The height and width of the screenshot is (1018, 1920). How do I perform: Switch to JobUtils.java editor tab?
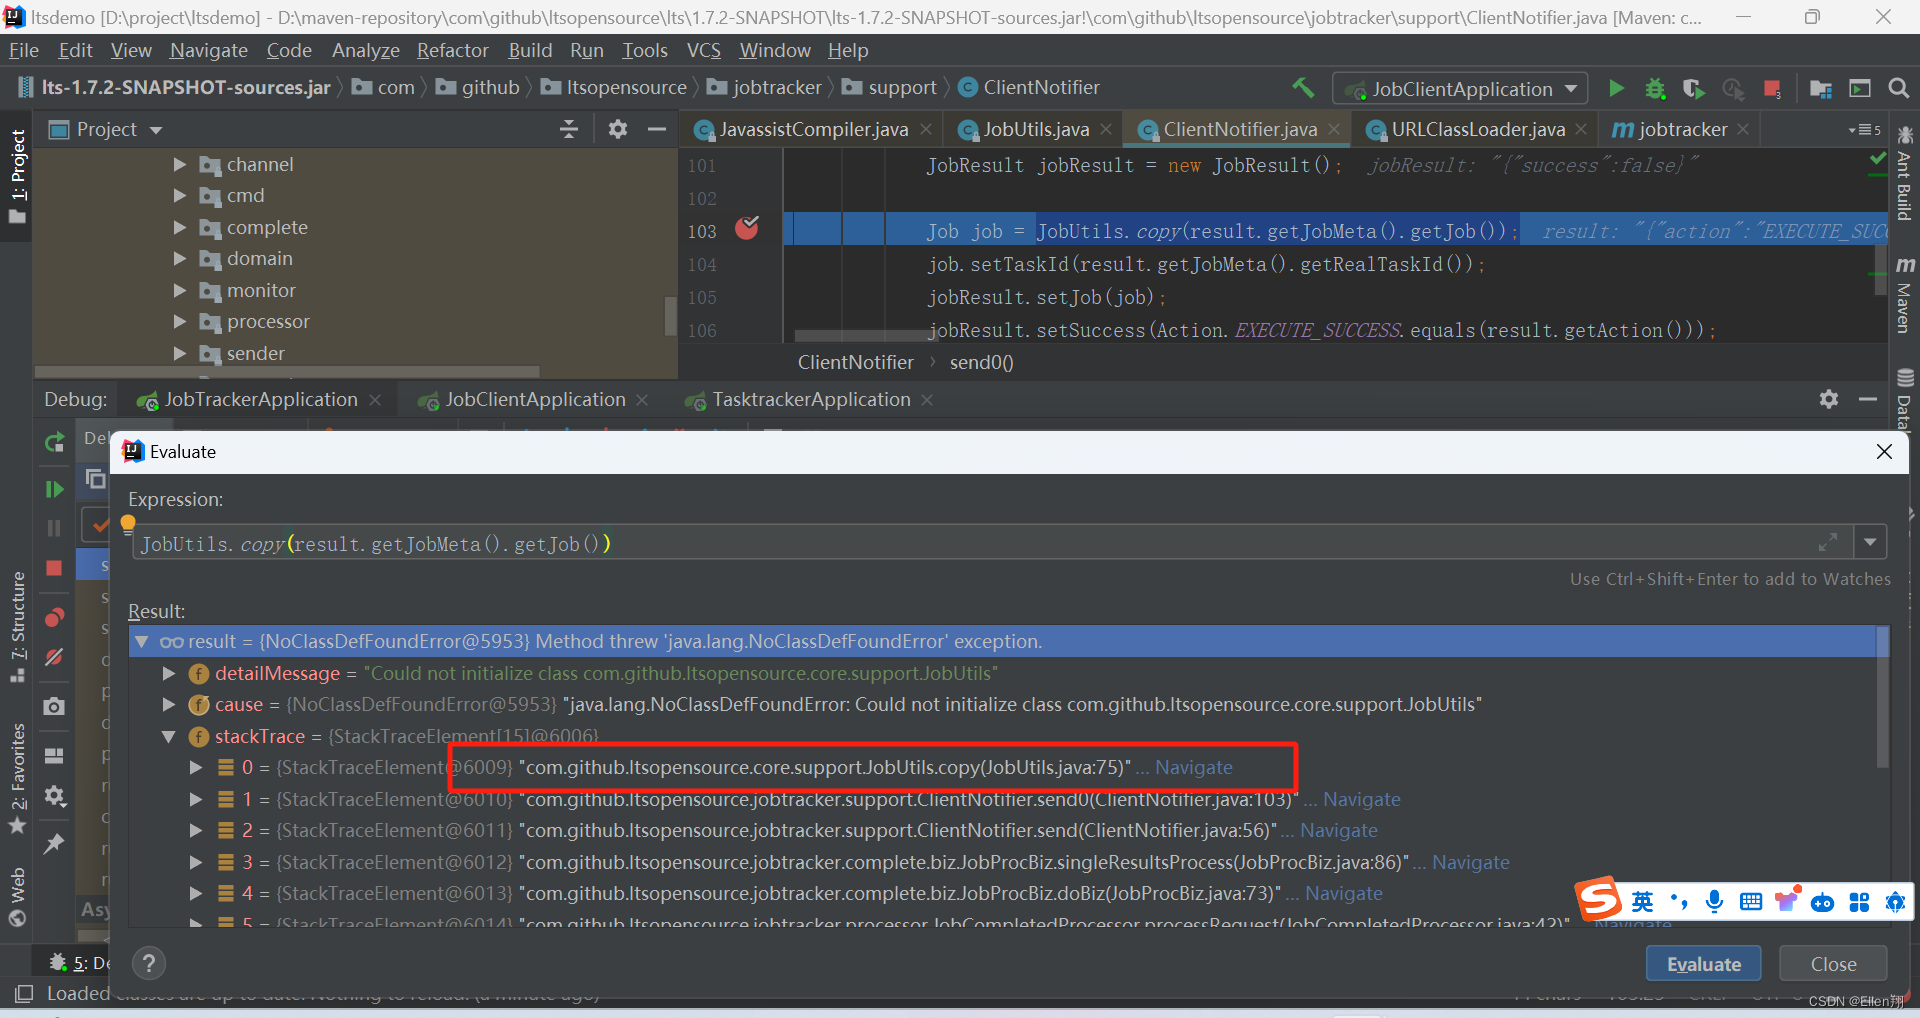1036,129
